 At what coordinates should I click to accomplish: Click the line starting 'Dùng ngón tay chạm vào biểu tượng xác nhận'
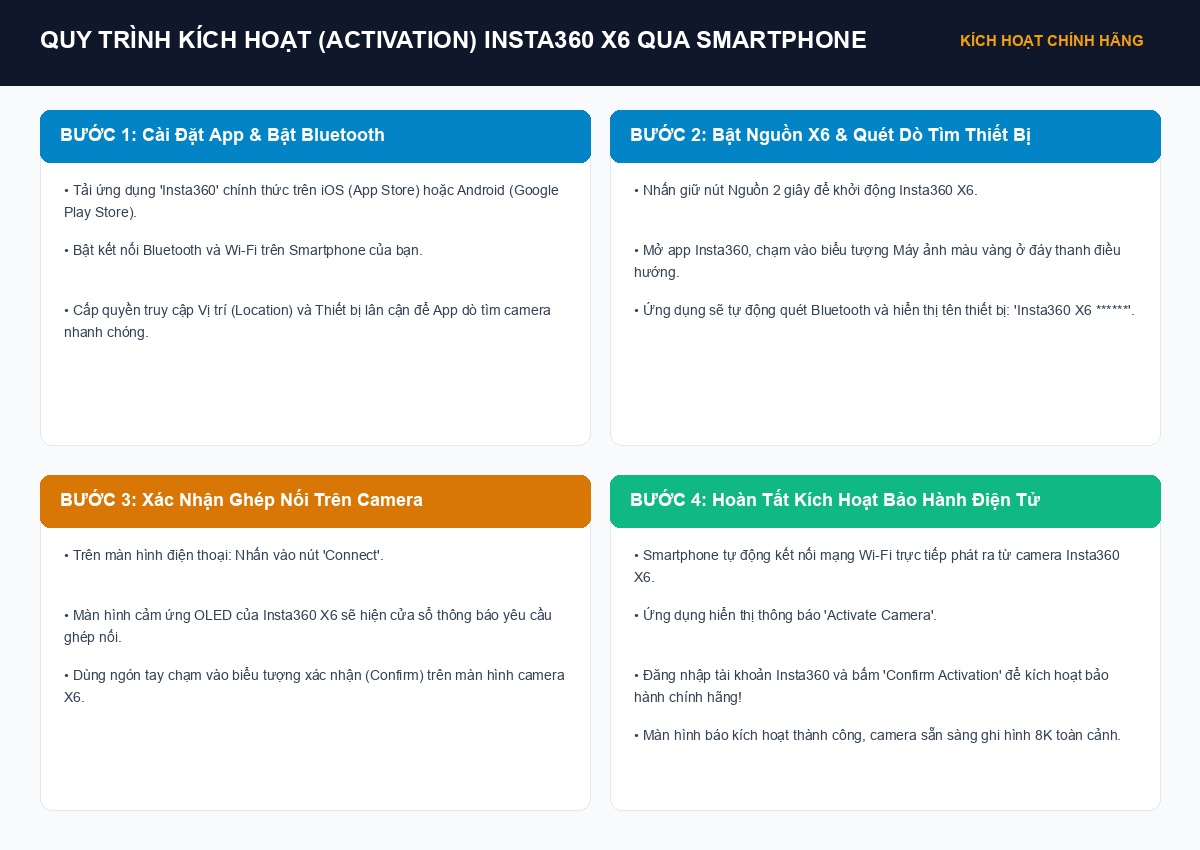point(314,686)
